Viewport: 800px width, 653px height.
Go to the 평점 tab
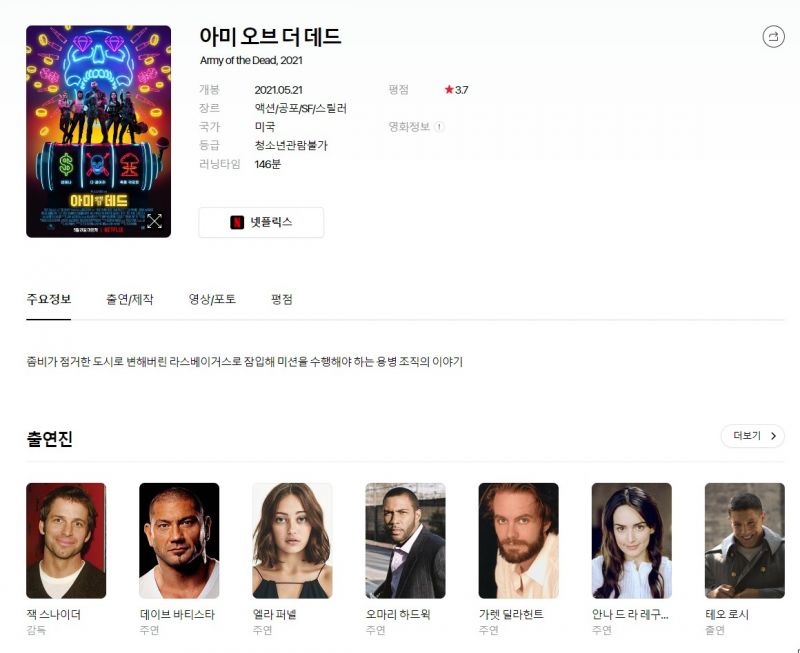(x=282, y=299)
